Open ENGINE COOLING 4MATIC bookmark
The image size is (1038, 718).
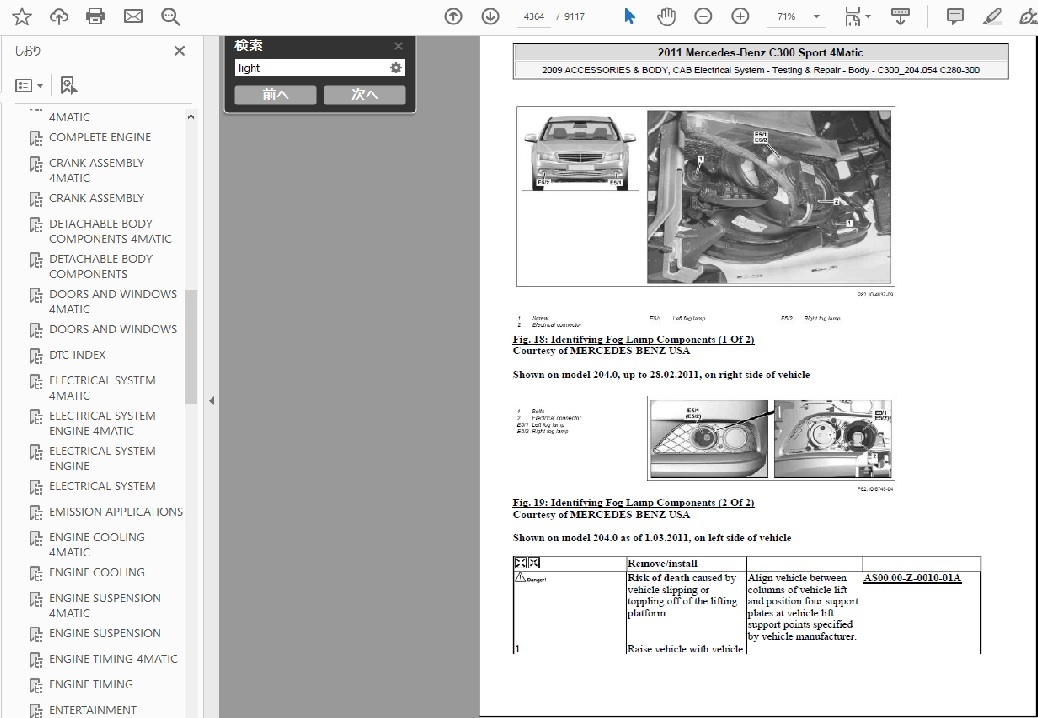tap(97, 544)
